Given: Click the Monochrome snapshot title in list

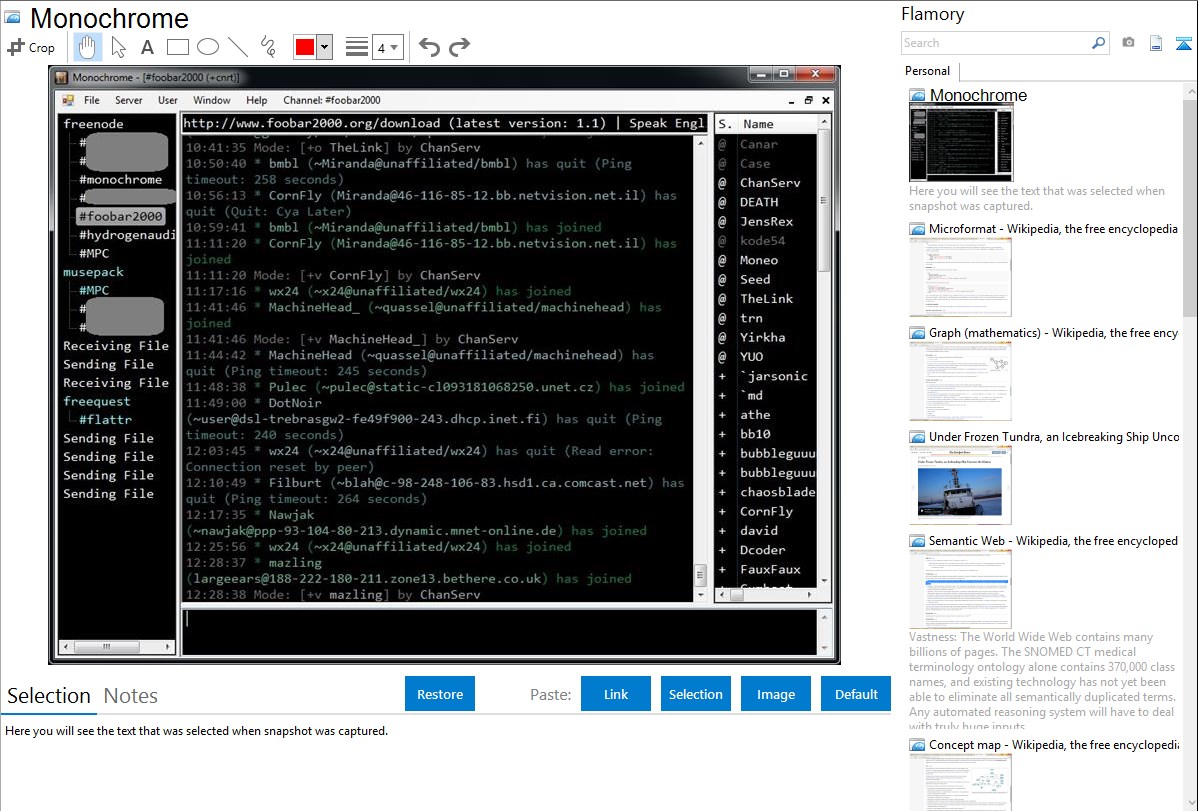Looking at the screenshot, I should pos(978,96).
